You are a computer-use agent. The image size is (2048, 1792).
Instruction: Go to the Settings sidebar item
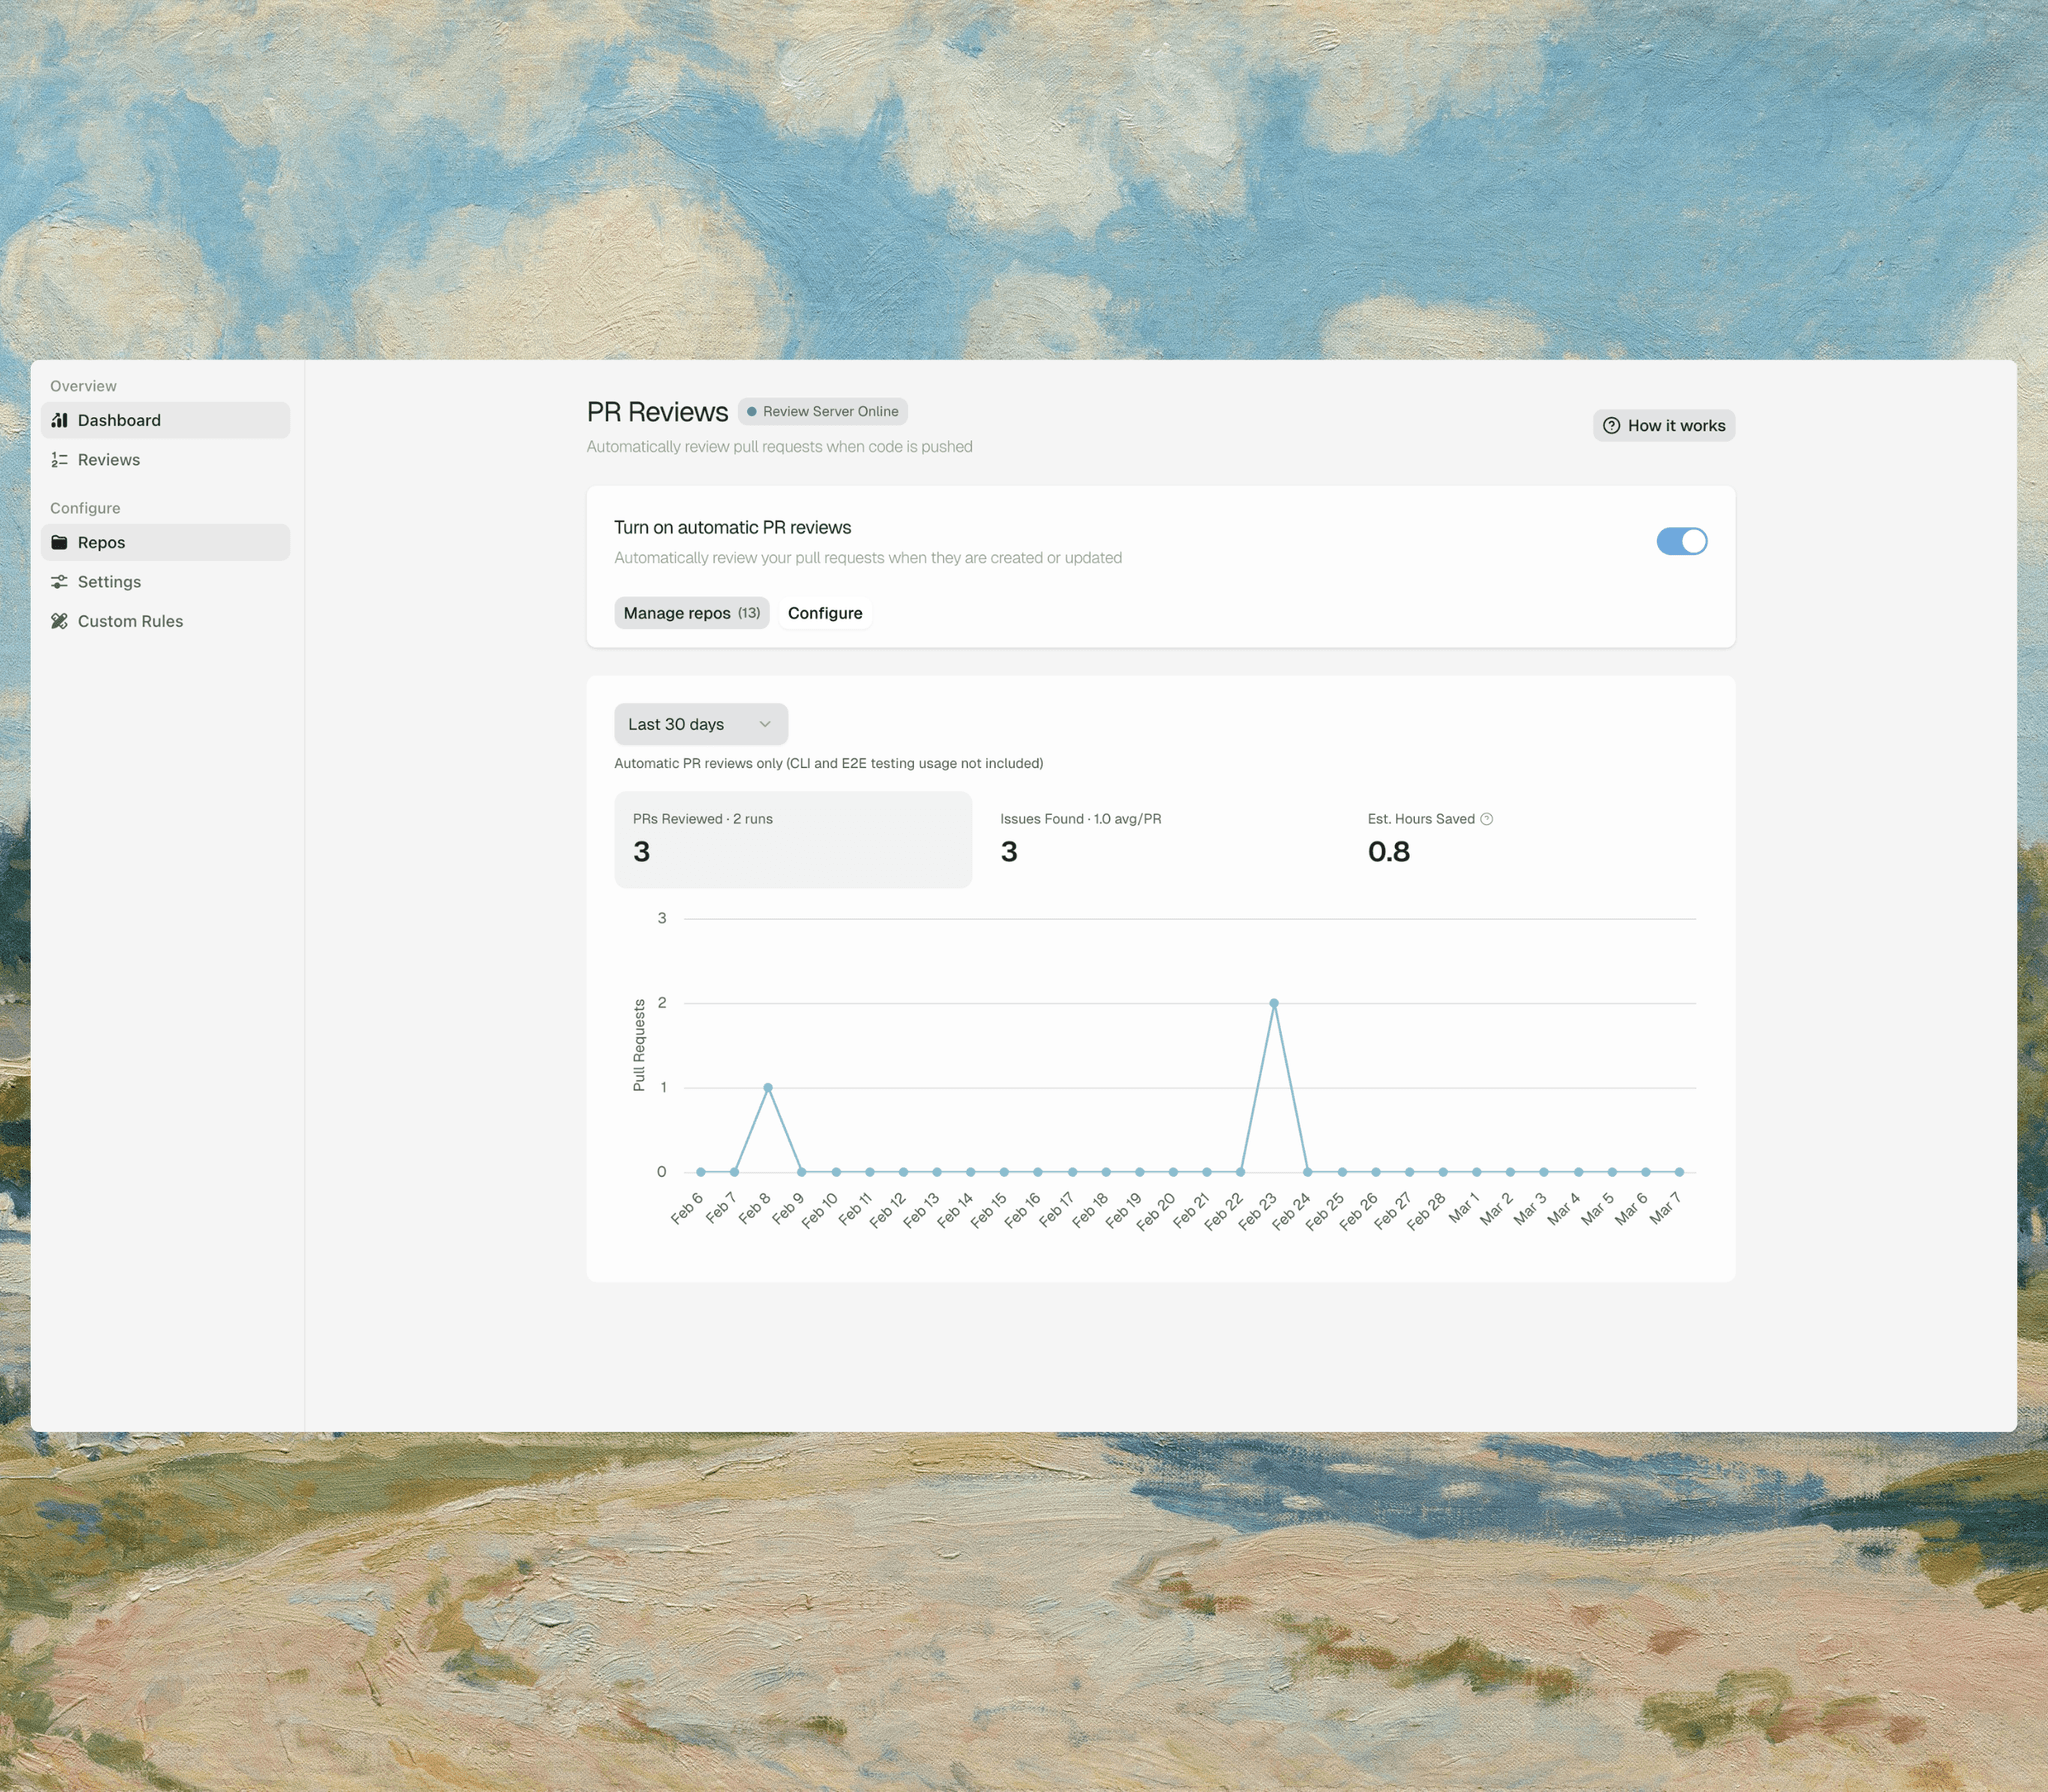110,582
